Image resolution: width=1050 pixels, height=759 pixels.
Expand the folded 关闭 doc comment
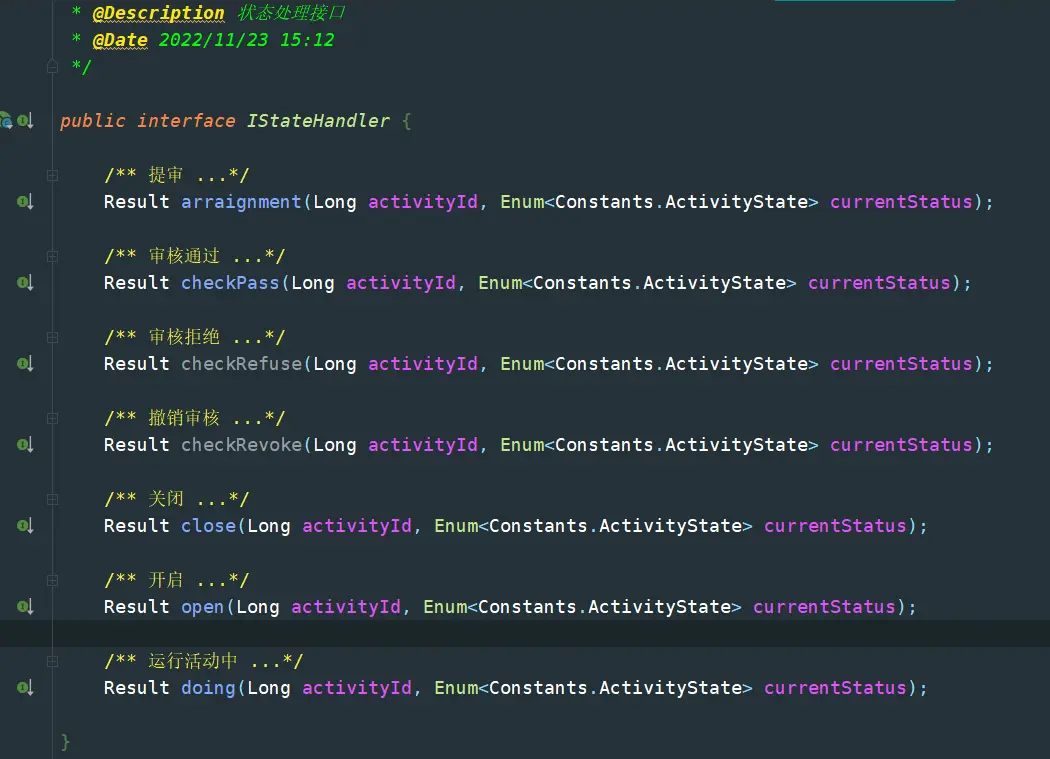point(52,500)
